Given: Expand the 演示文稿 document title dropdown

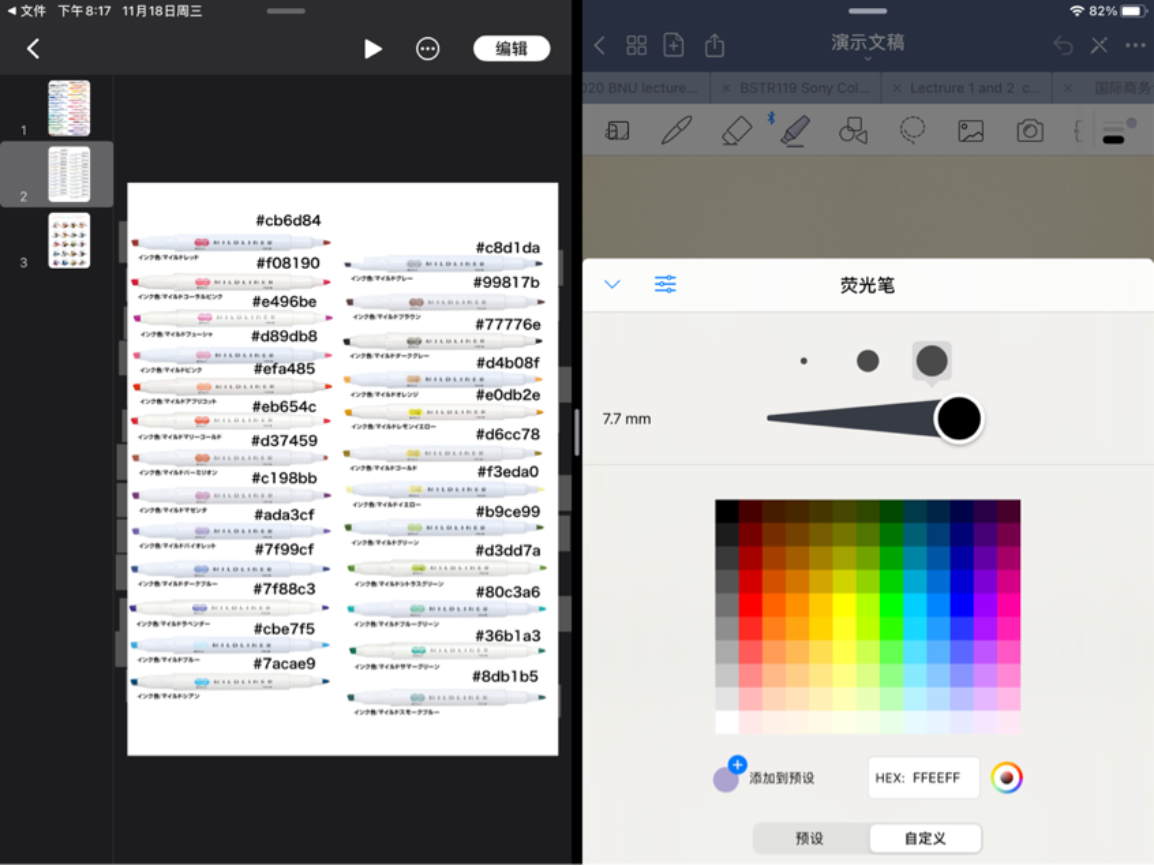Looking at the screenshot, I should 867,47.
